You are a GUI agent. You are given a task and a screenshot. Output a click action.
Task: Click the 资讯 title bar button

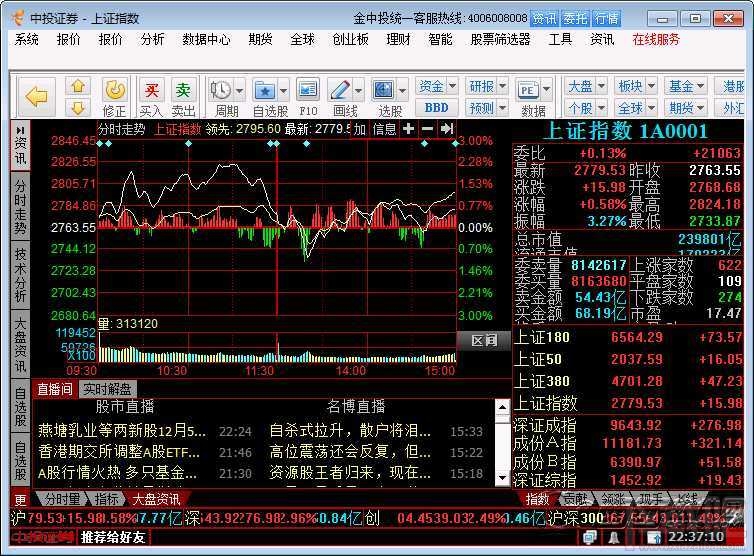pos(544,19)
